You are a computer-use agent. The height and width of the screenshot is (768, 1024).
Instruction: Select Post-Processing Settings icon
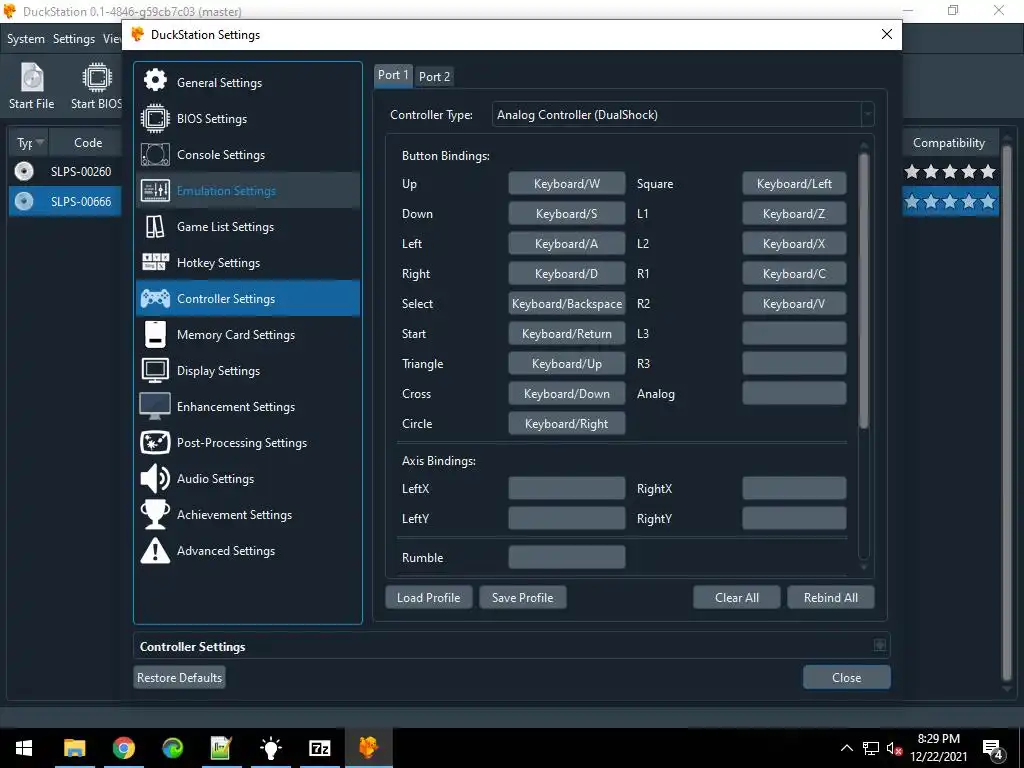[155, 443]
